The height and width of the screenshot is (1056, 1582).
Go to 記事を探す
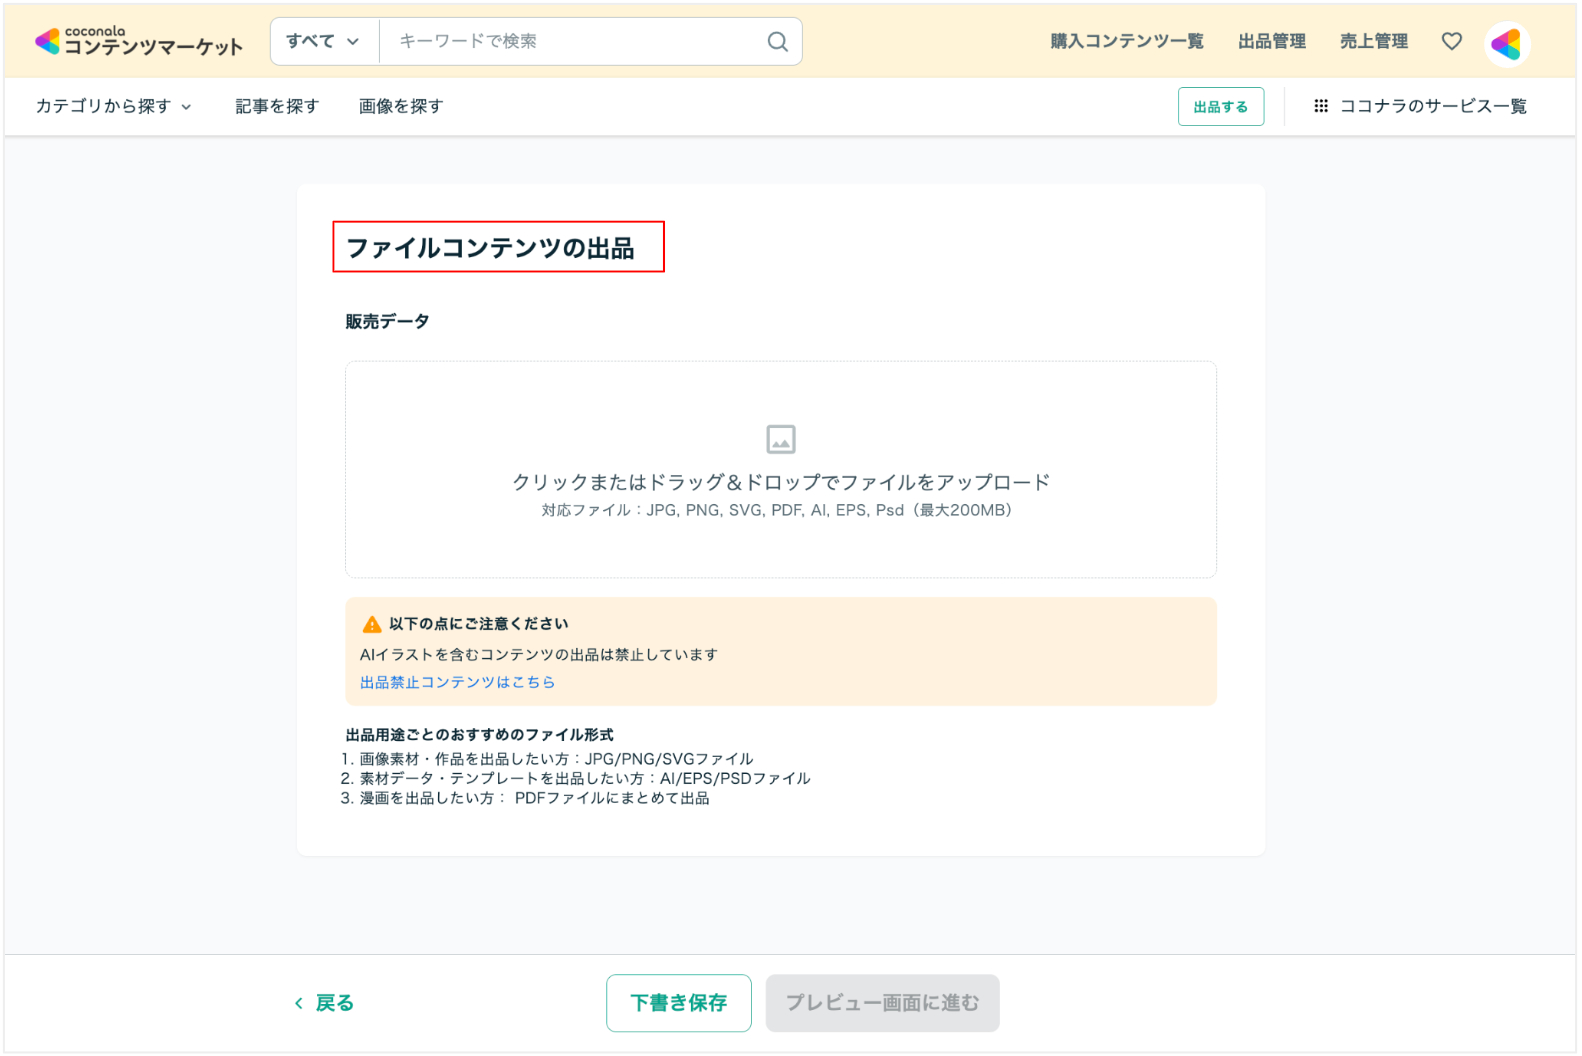coord(277,106)
